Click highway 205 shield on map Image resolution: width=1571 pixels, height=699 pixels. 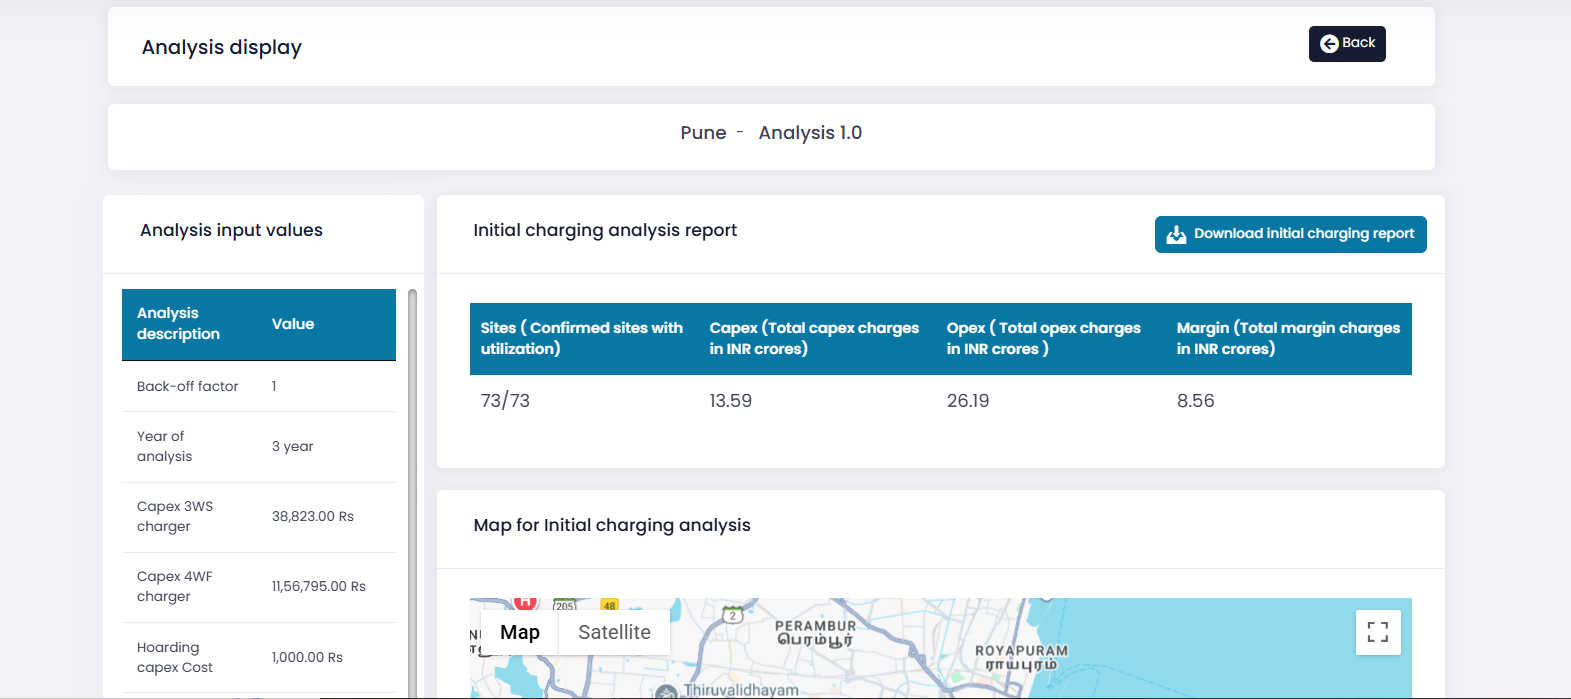pos(565,605)
